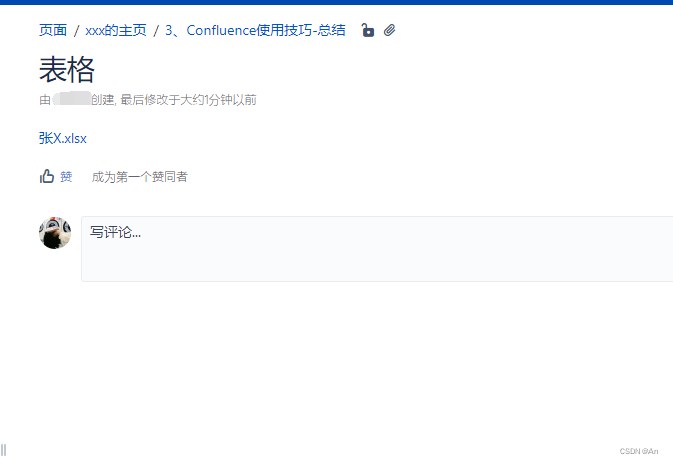Image resolution: width=673 pixels, height=464 pixels.
Task: Click the thumbs-up like icon
Action: point(47,176)
